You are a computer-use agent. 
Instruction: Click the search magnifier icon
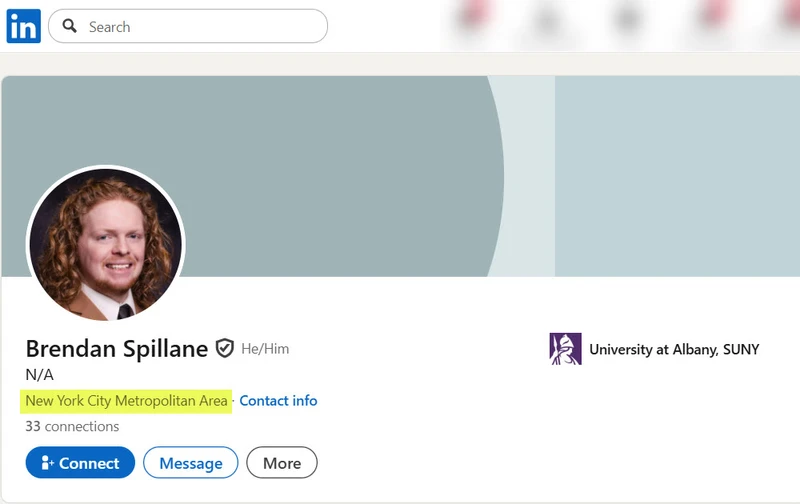point(69,26)
